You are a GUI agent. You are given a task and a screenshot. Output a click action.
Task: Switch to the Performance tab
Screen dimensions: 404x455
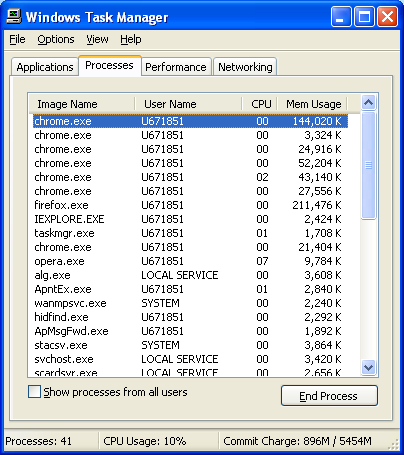point(176,67)
